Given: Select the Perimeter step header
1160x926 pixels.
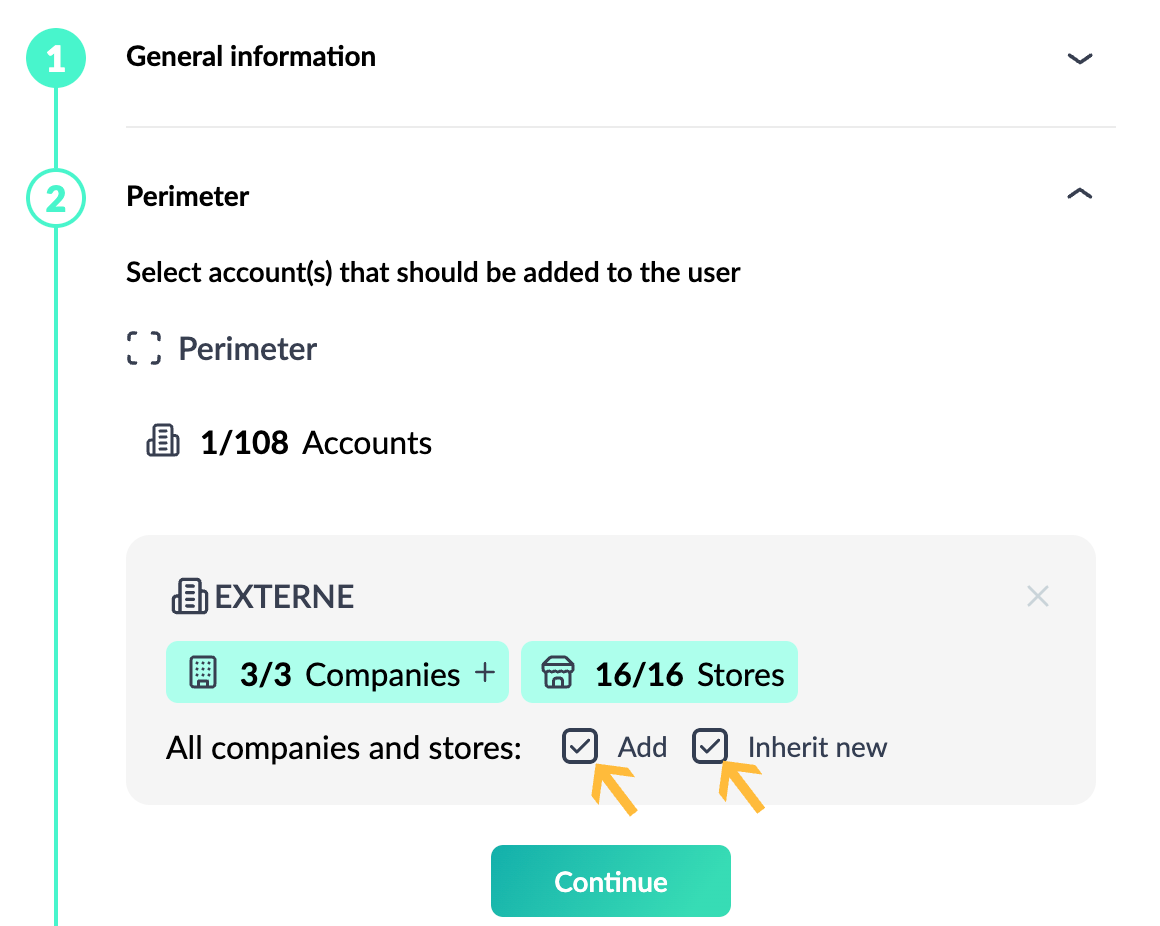Looking at the screenshot, I should coord(187,197).
